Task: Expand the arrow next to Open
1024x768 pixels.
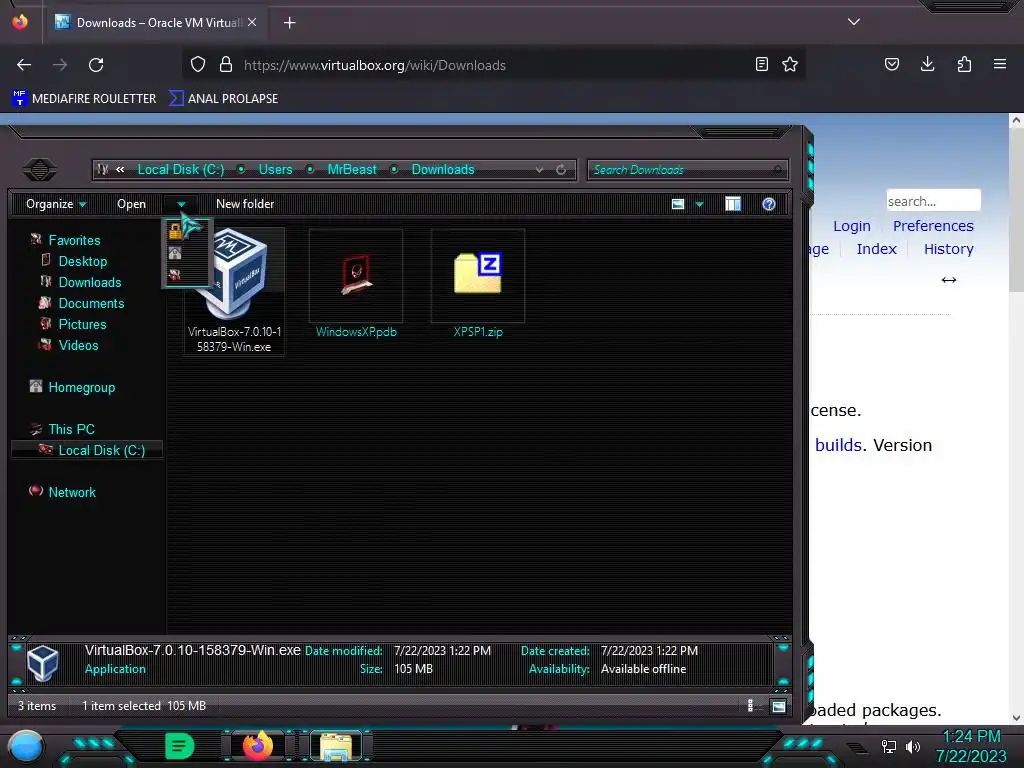Action: tap(181, 204)
